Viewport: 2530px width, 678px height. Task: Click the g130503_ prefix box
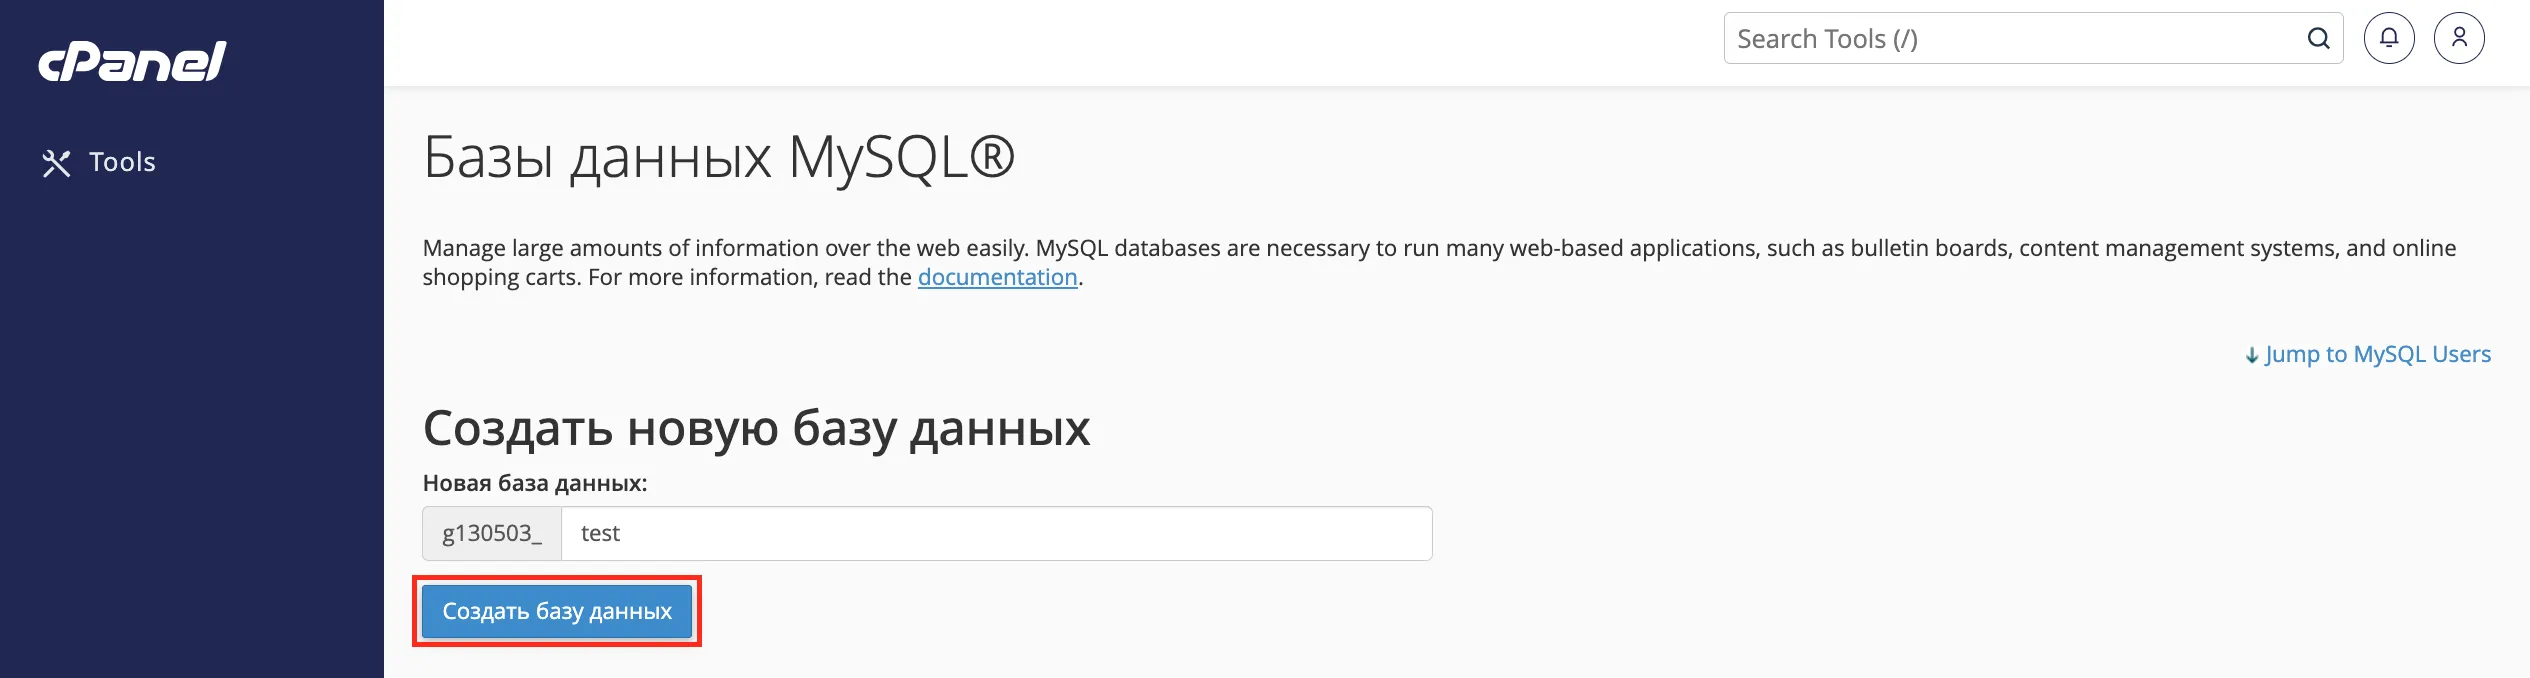[x=492, y=533]
